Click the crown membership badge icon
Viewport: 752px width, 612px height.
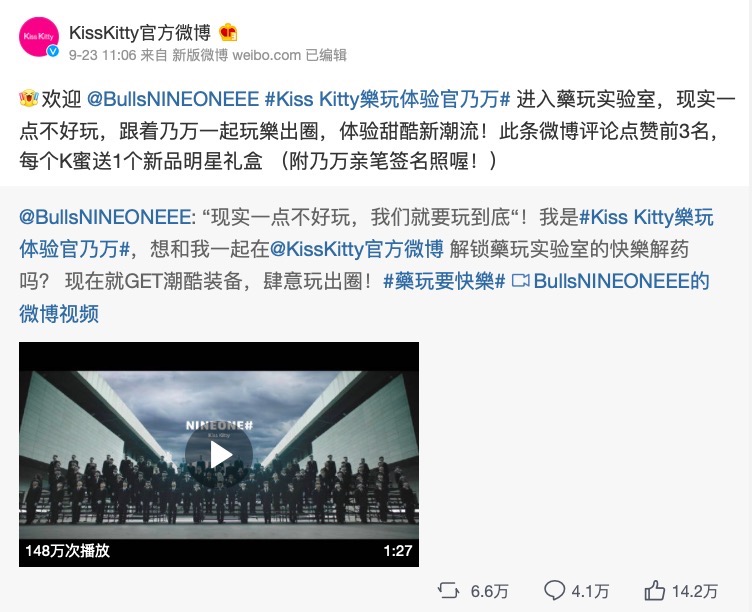228,33
